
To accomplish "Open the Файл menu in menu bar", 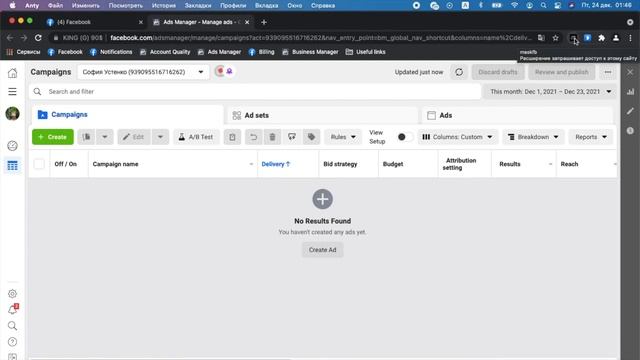I will (x=55, y=5).
